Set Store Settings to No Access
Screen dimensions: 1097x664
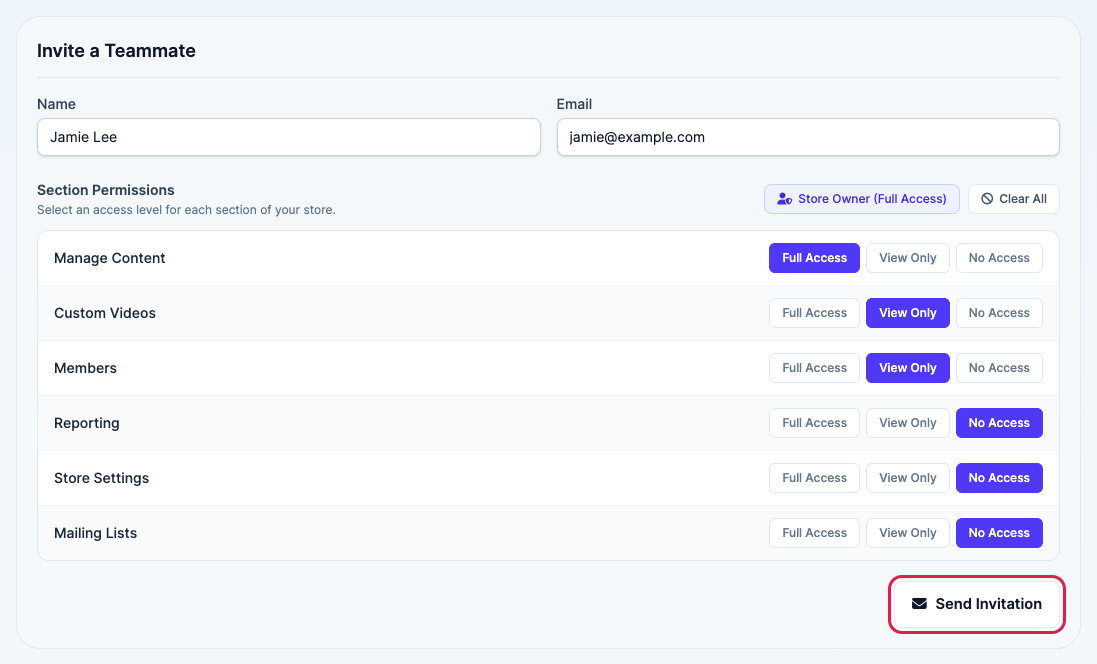pos(999,478)
